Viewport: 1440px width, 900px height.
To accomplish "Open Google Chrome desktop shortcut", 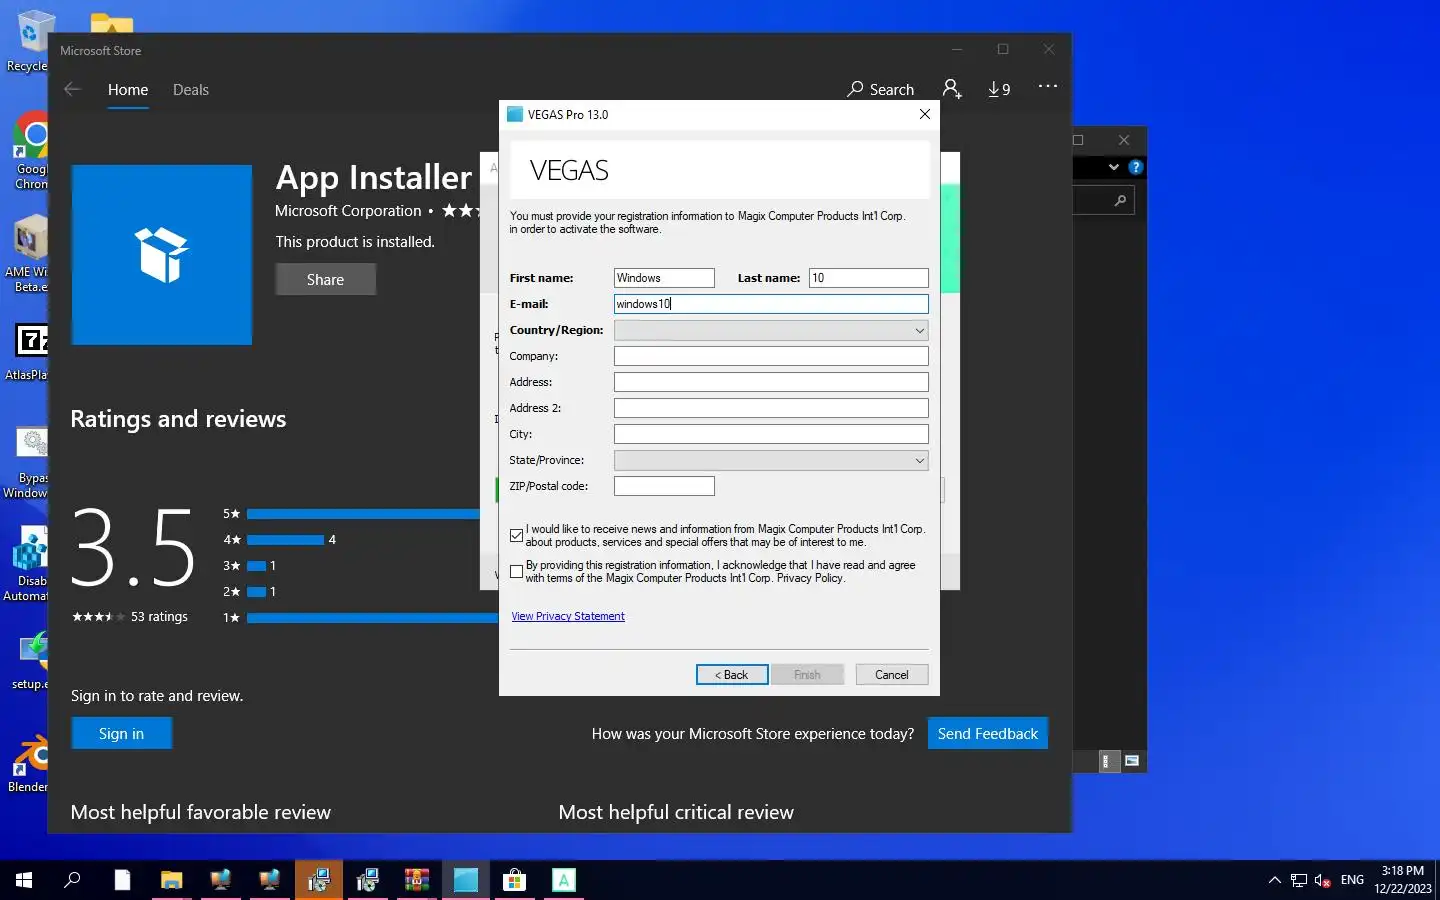I will click(31, 150).
